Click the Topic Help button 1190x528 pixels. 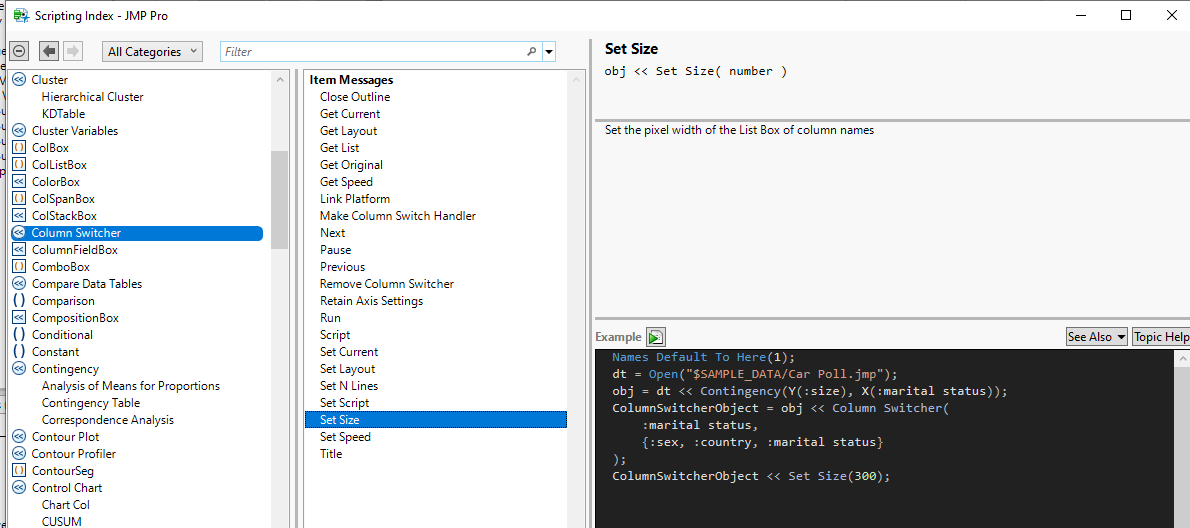[1160, 337]
